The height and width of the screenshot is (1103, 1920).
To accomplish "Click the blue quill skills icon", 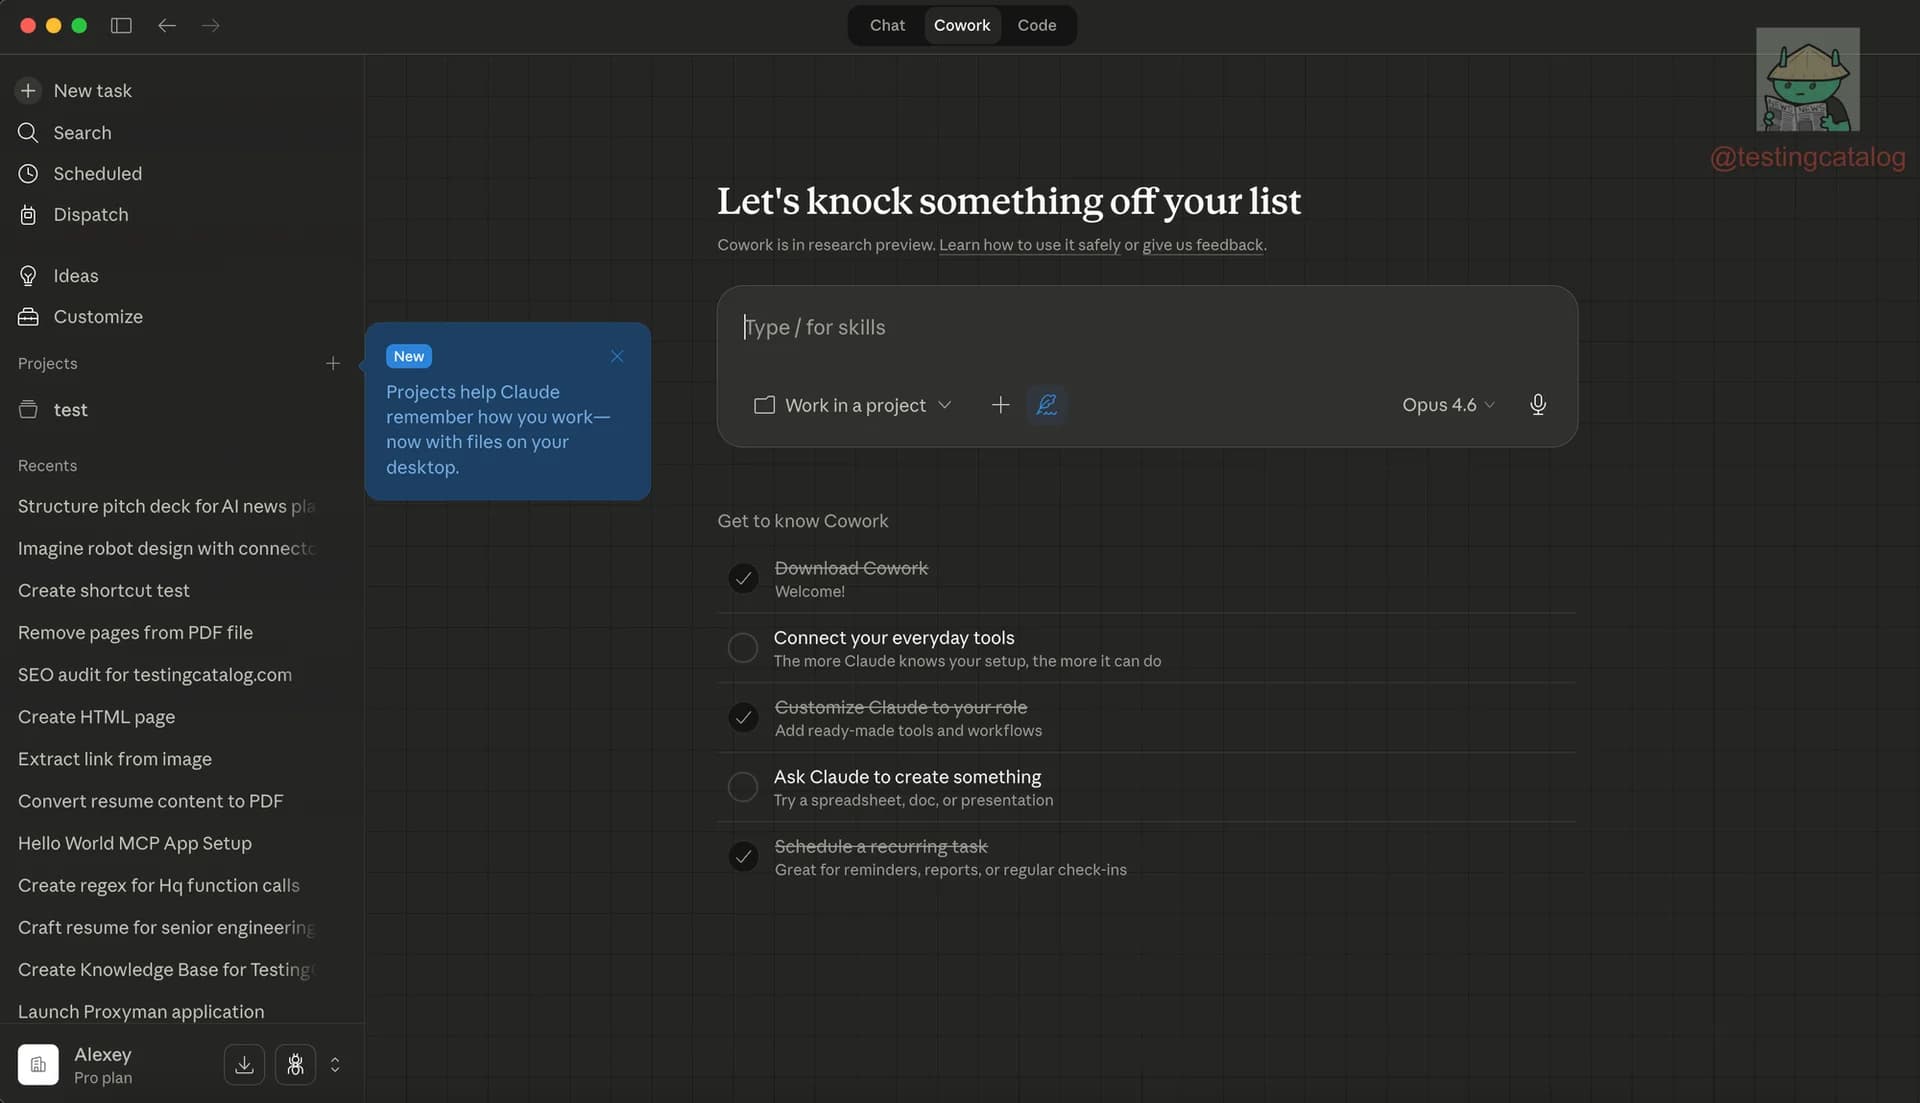I will point(1046,405).
